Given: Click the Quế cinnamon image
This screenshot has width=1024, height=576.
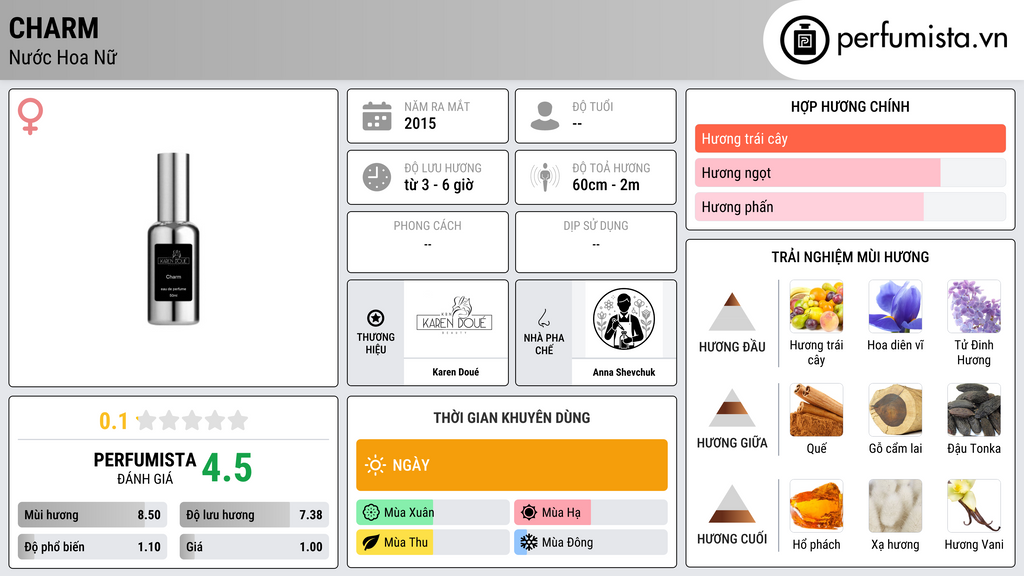Looking at the screenshot, I should 816,409.
